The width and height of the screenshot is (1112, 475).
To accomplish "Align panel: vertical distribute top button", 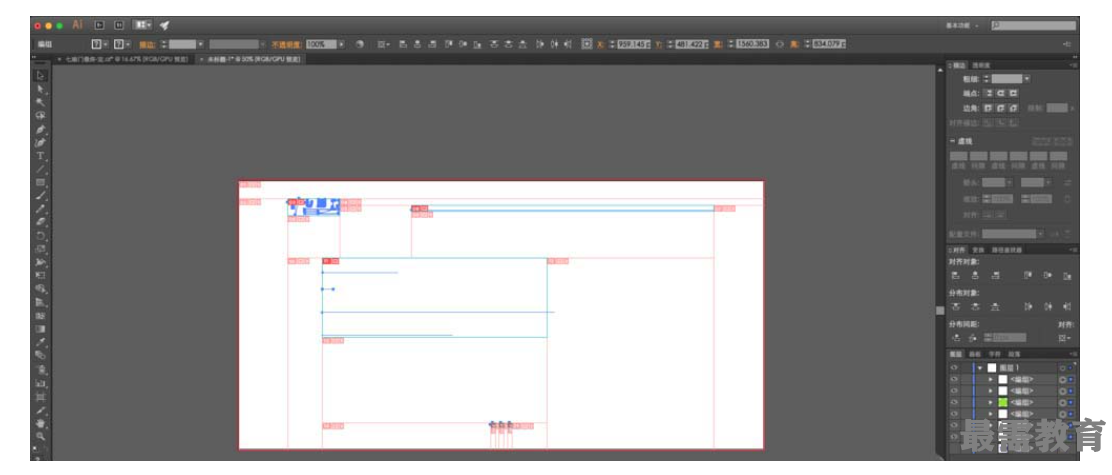I will (x=955, y=306).
